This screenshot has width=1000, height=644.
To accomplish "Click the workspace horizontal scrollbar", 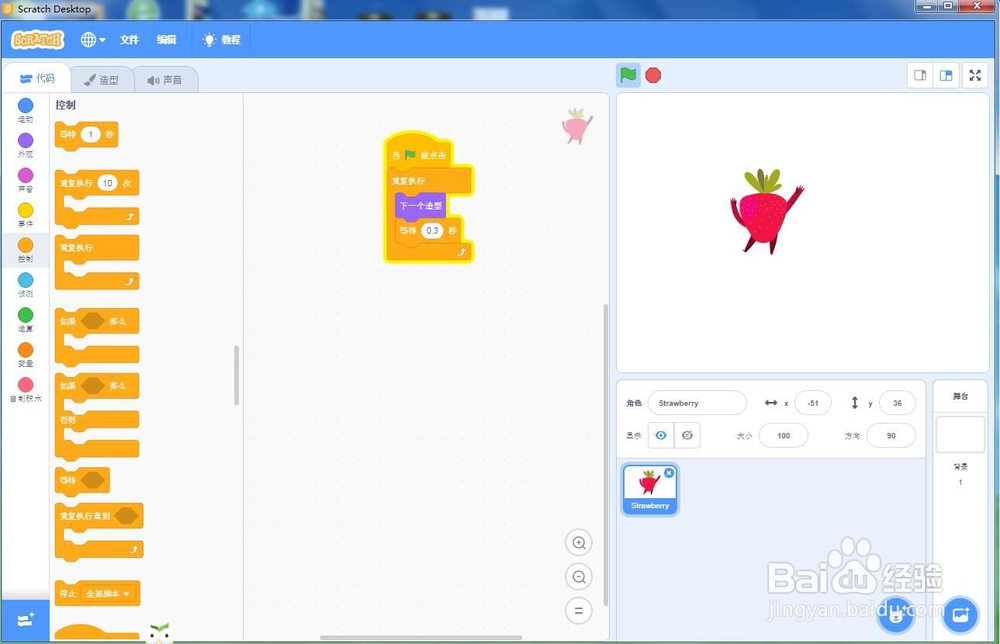I will (421, 637).
